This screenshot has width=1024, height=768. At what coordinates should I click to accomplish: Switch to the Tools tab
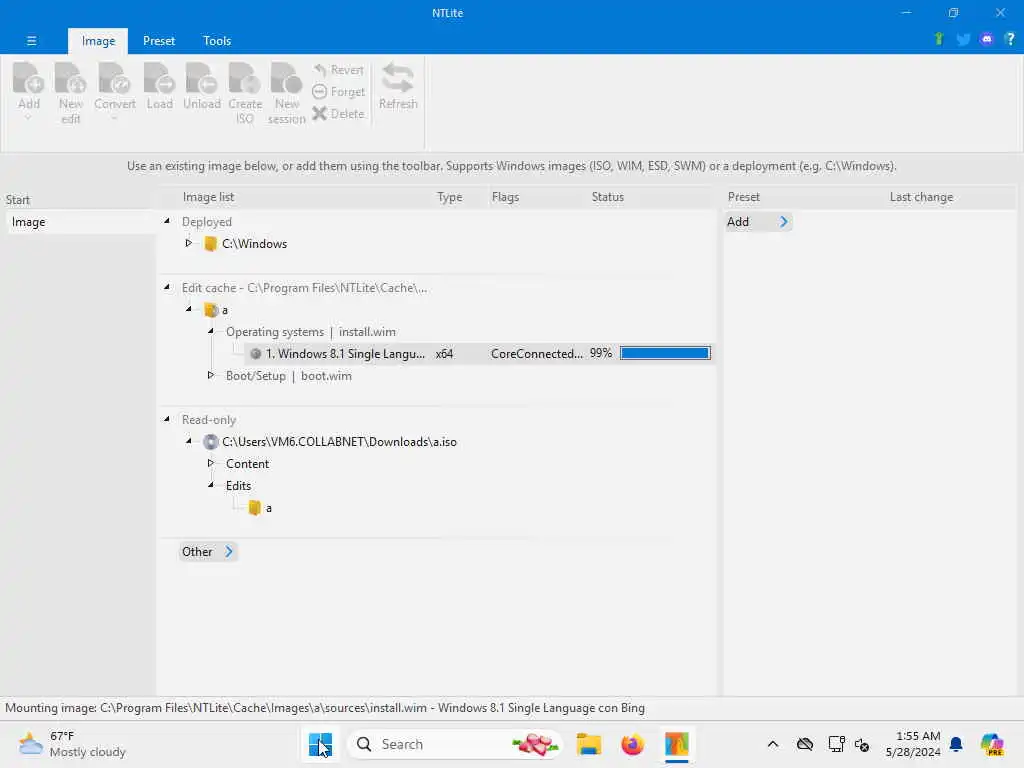point(217,40)
